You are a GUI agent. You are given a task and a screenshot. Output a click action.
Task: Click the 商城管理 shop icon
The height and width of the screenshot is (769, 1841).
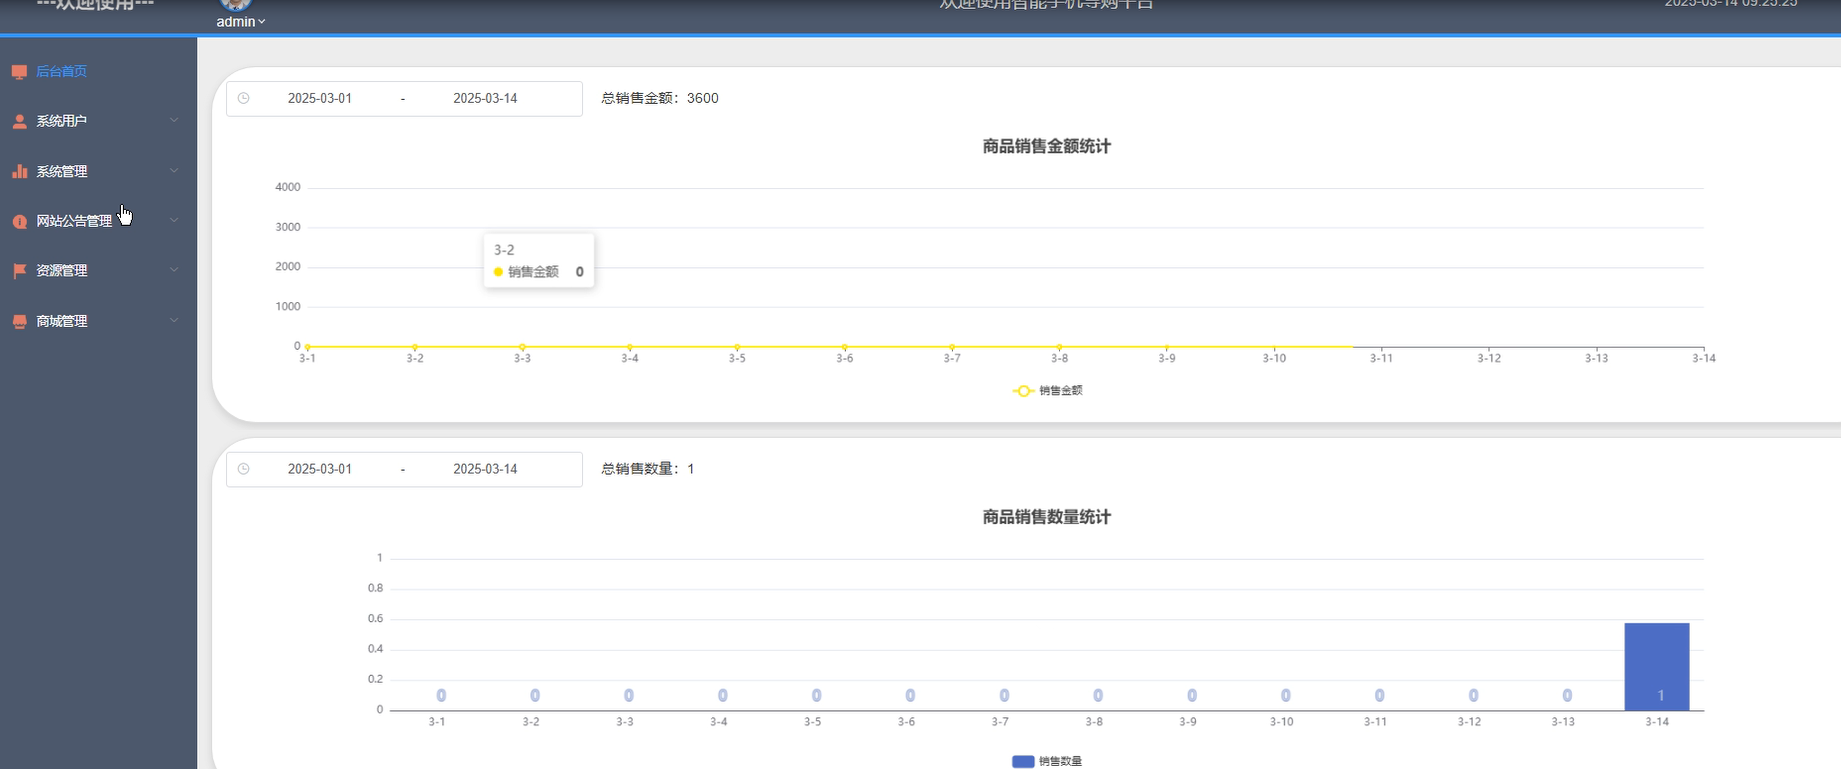pos(19,321)
